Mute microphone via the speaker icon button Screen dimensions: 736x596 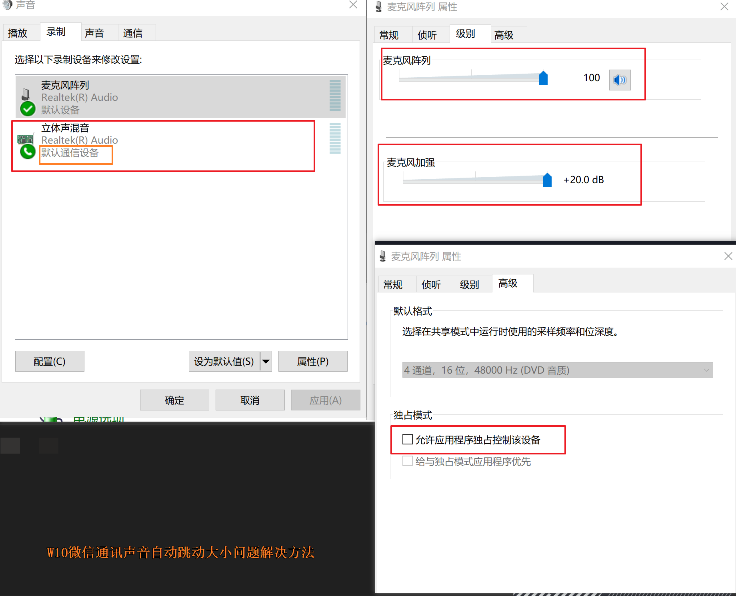coord(620,79)
